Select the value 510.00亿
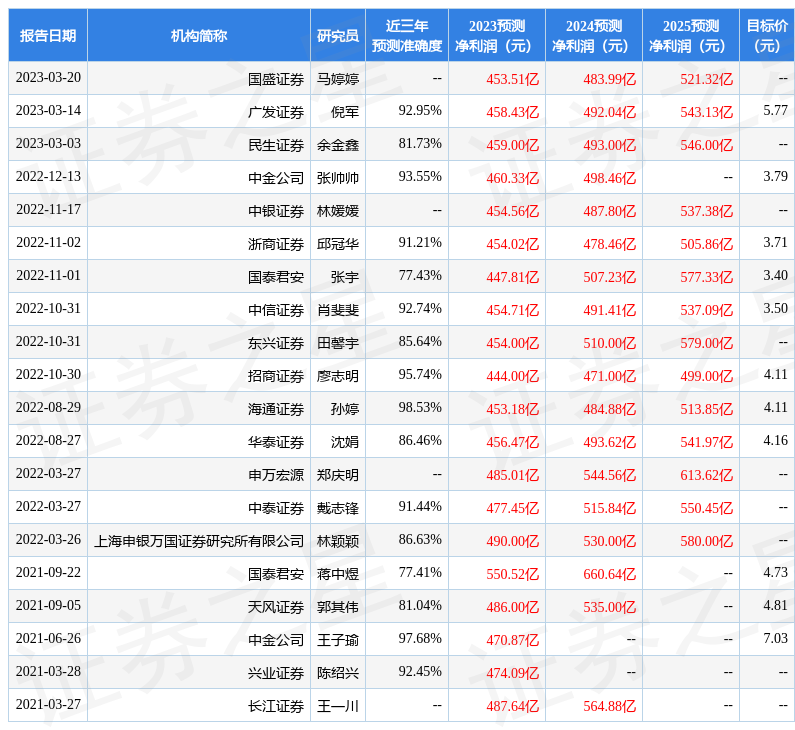 point(609,343)
